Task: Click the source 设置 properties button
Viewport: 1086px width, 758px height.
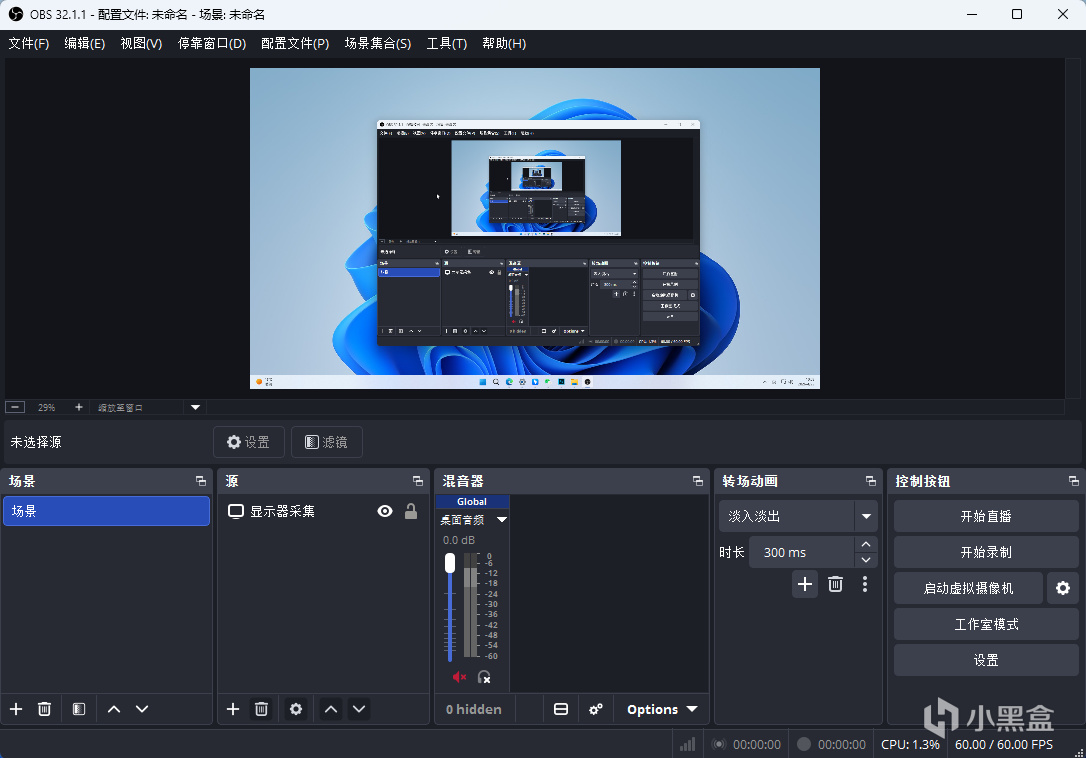Action: tap(249, 442)
